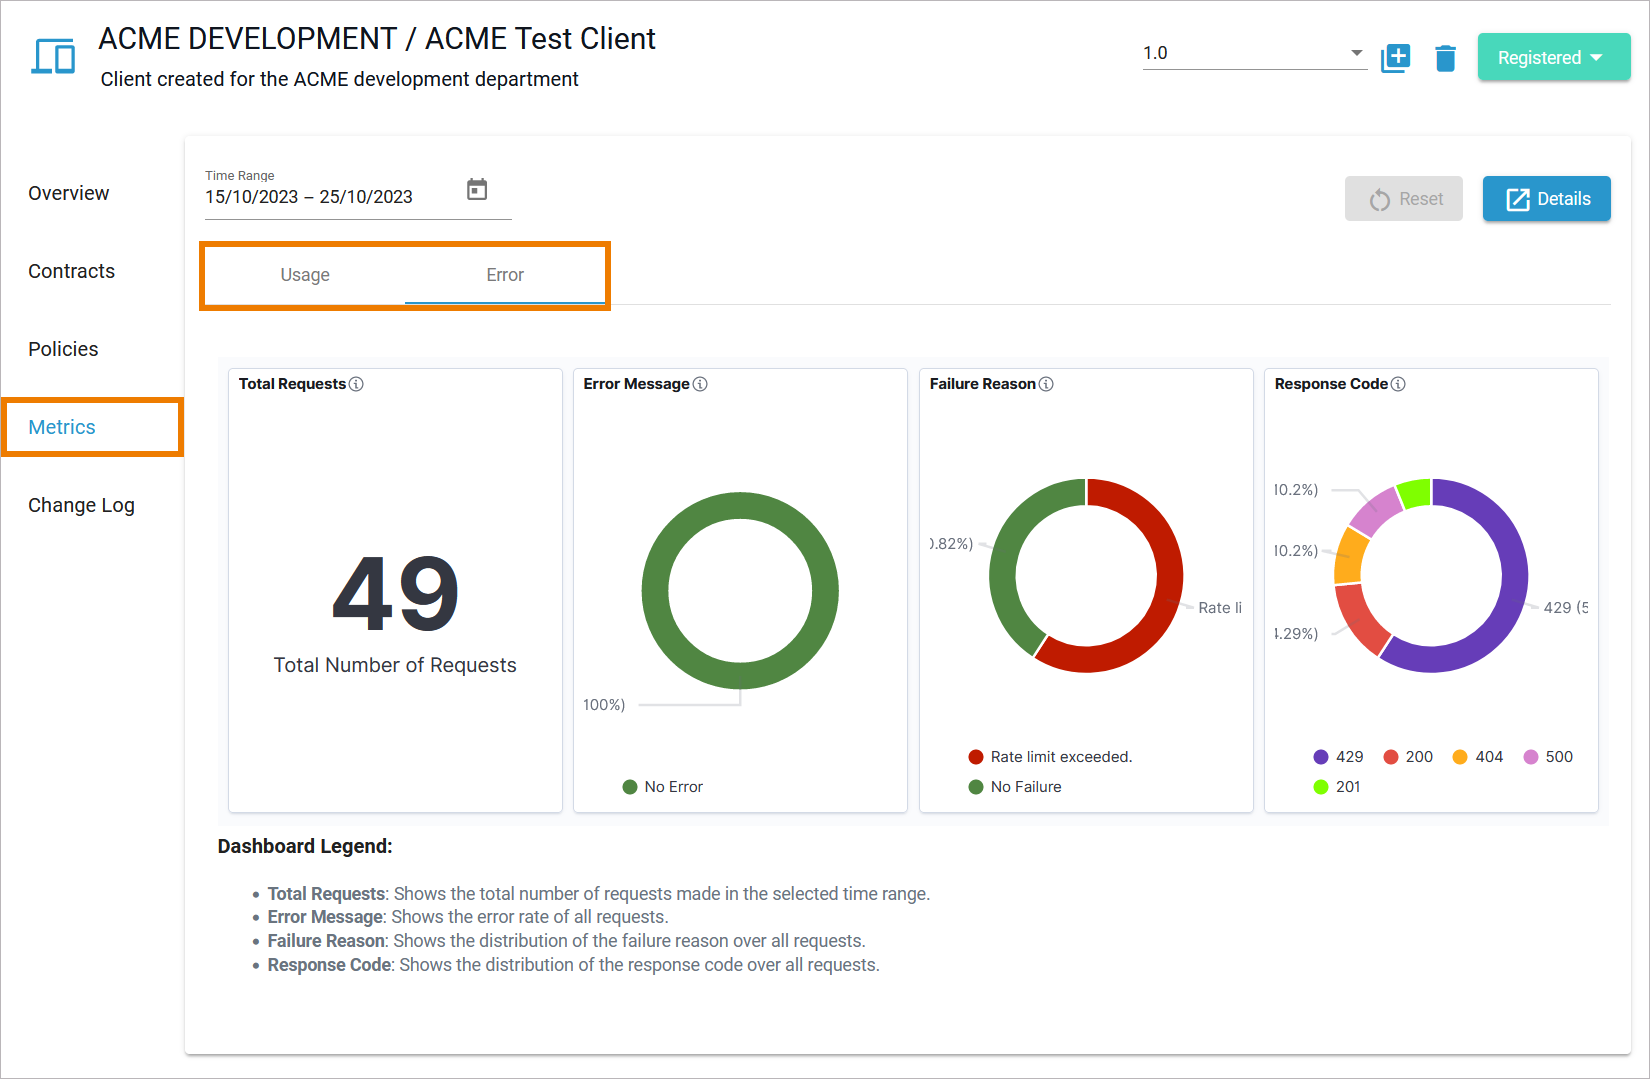The width and height of the screenshot is (1650, 1079).
Task: Click the Details button
Action: click(1546, 198)
